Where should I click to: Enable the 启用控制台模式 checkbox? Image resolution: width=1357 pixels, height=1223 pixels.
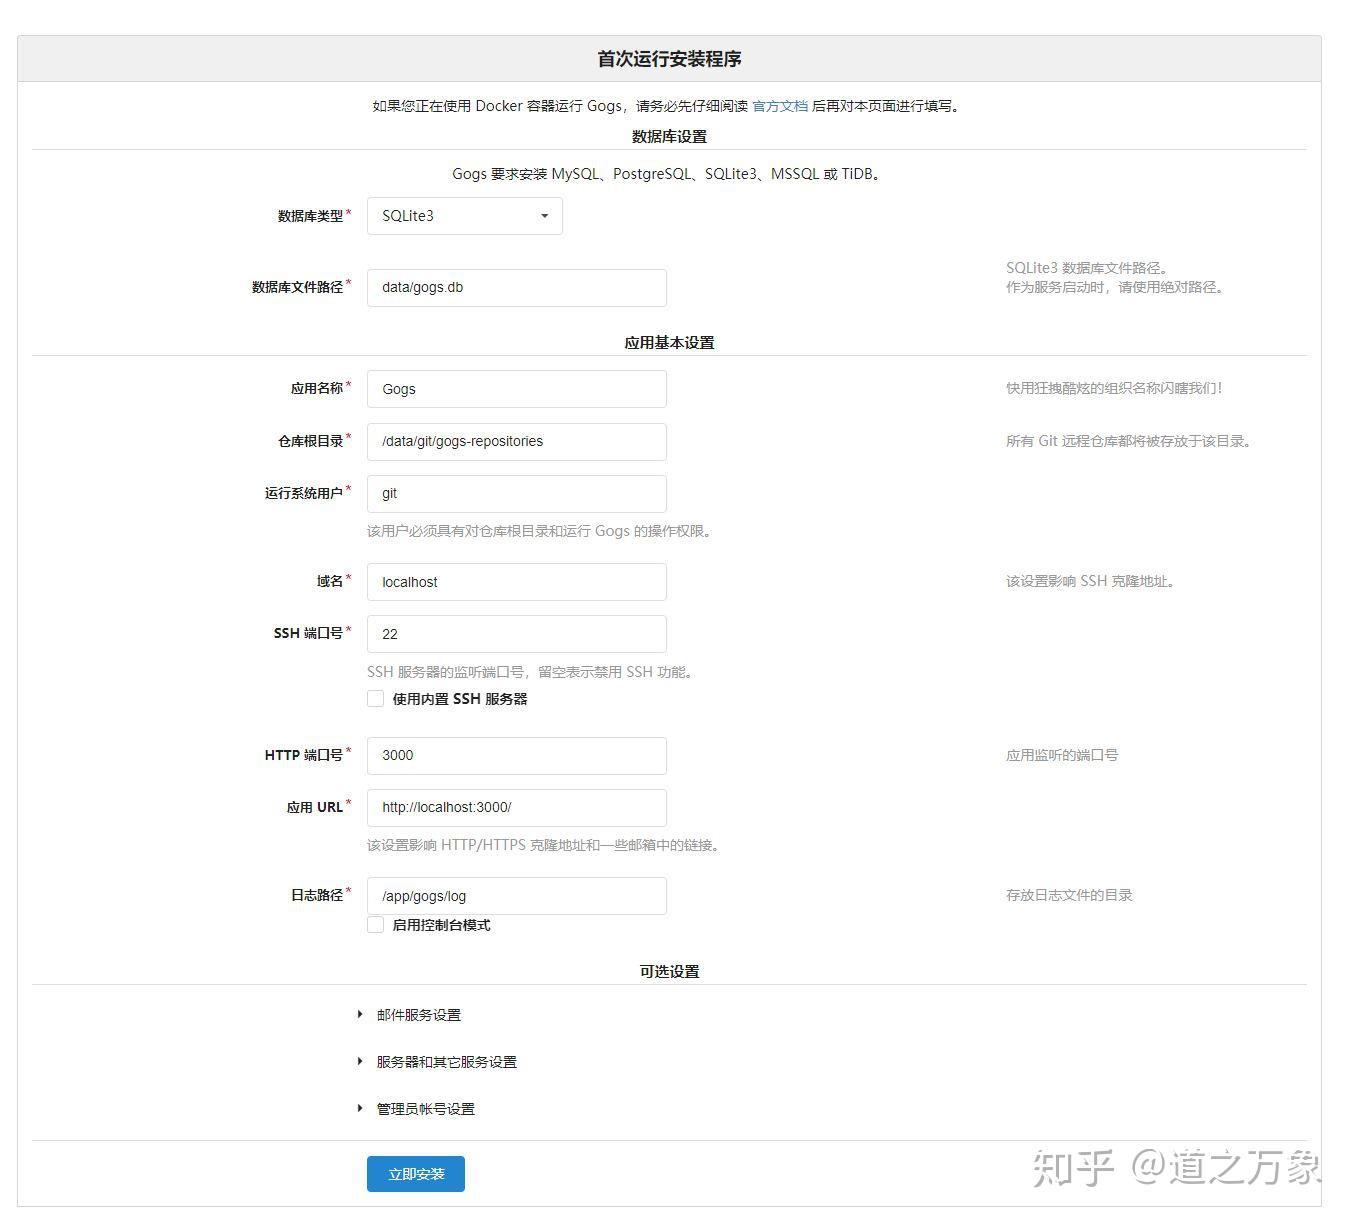tap(376, 925)
